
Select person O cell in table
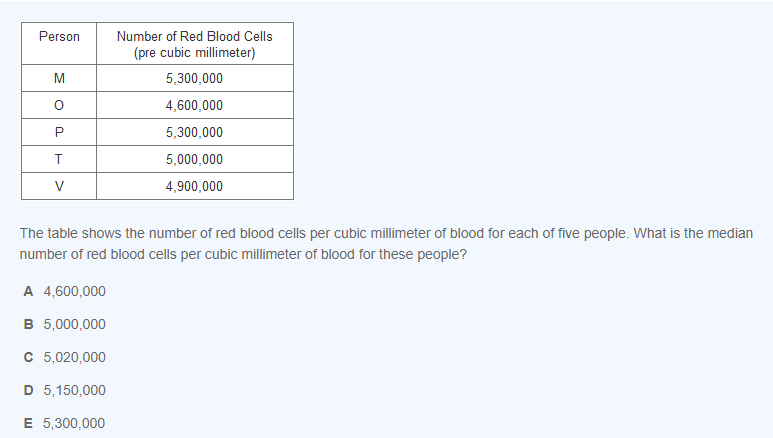[59, 106]
